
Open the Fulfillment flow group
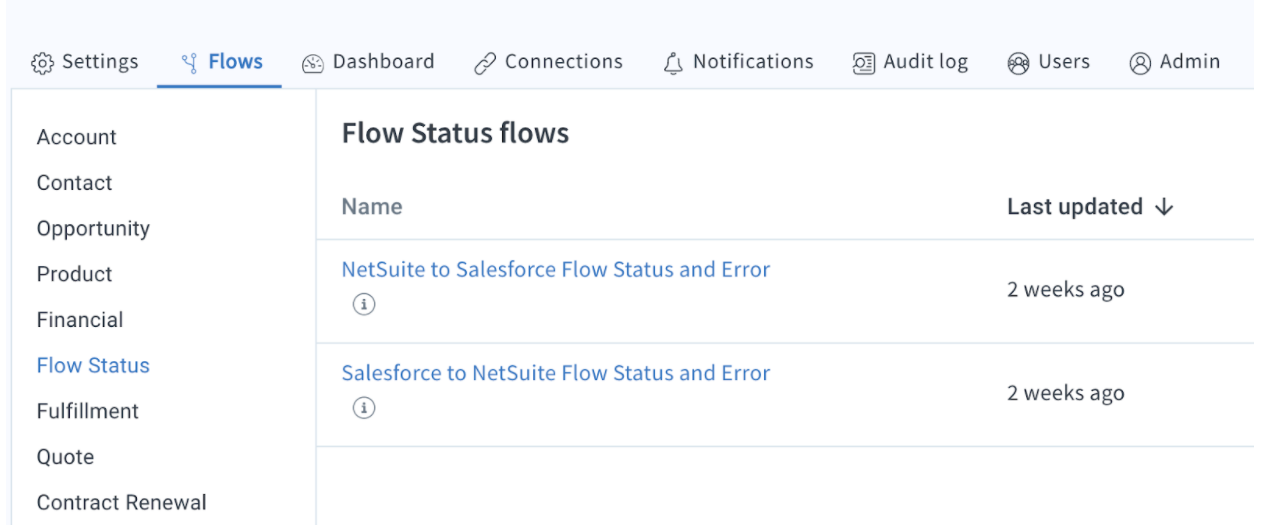tap(88, 411)
